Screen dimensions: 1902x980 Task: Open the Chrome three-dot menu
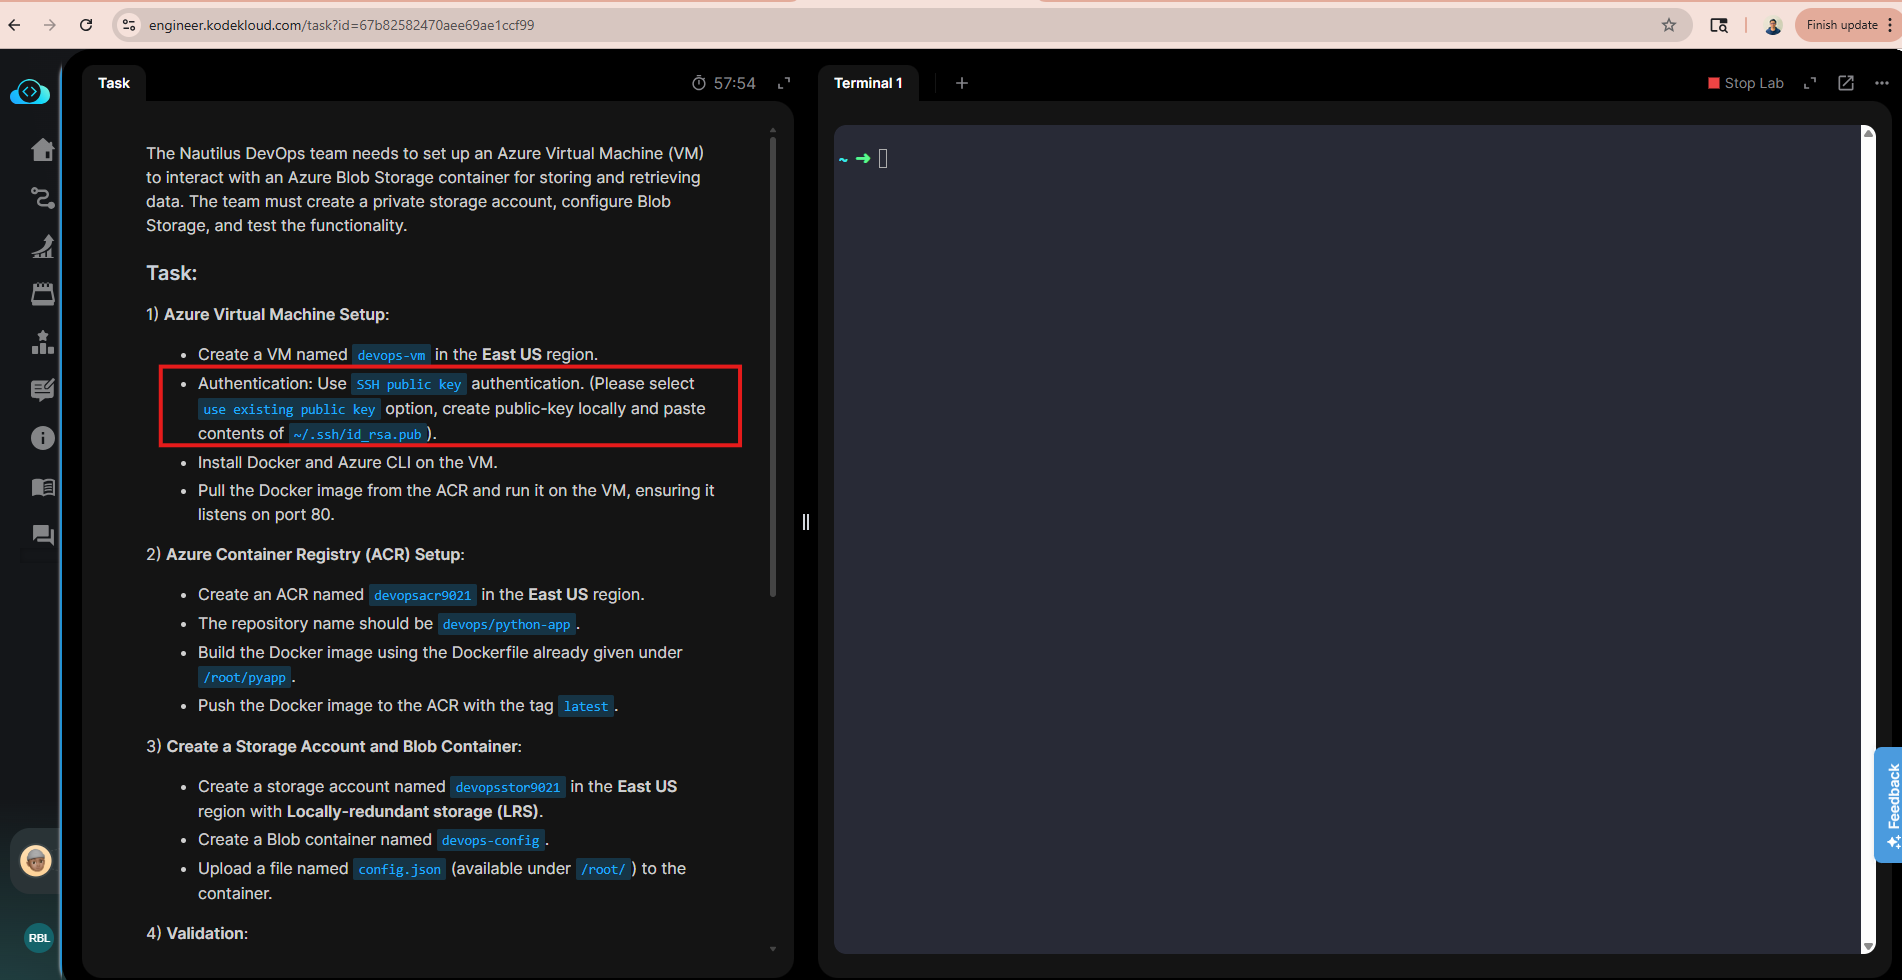click(x=1890, y=25)
